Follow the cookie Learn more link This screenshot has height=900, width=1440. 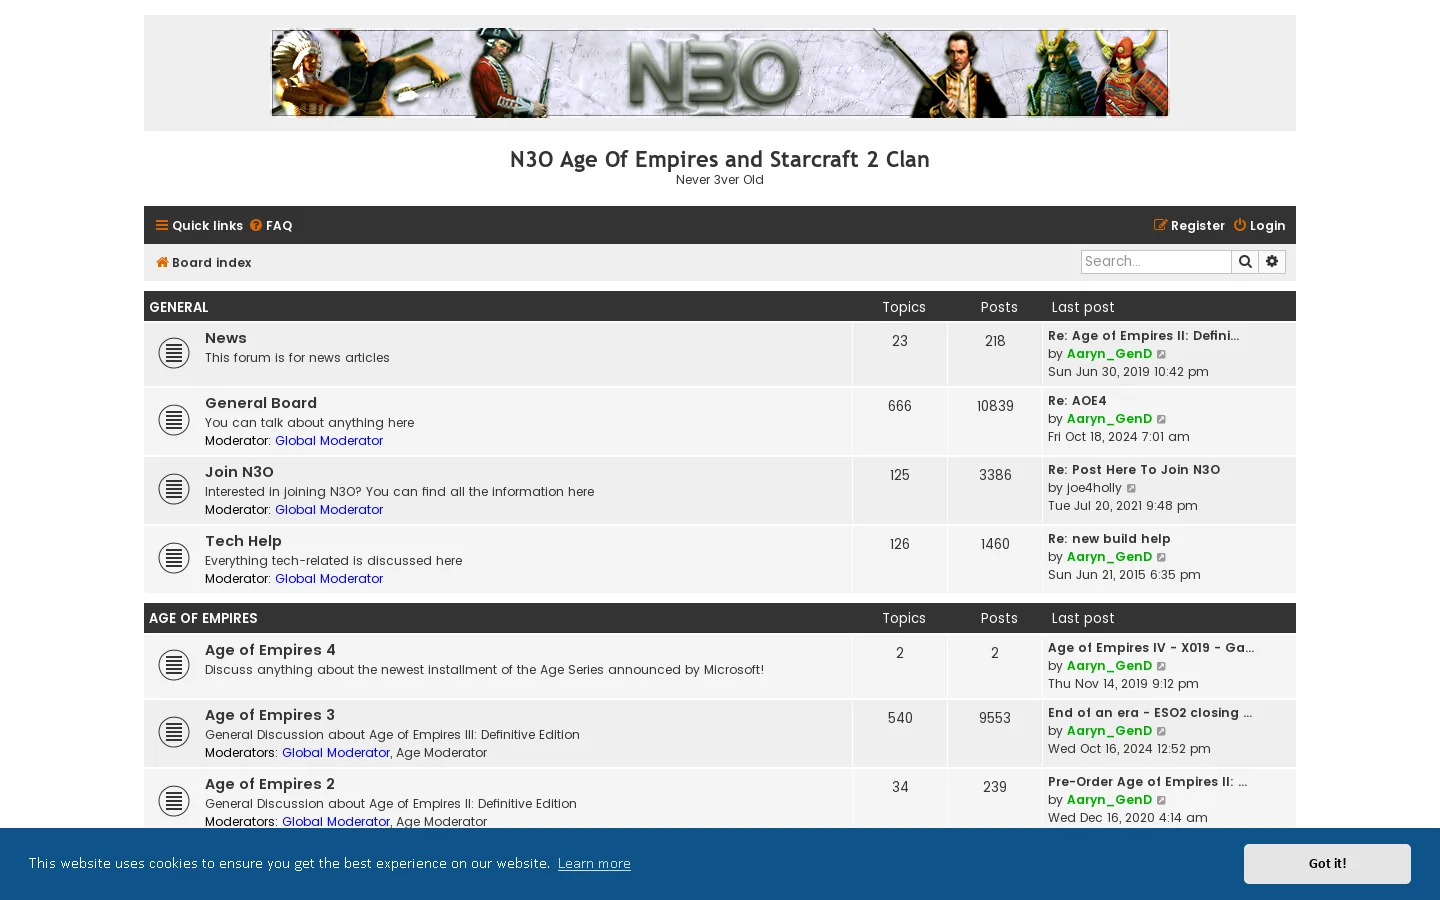tap(594, 864)
